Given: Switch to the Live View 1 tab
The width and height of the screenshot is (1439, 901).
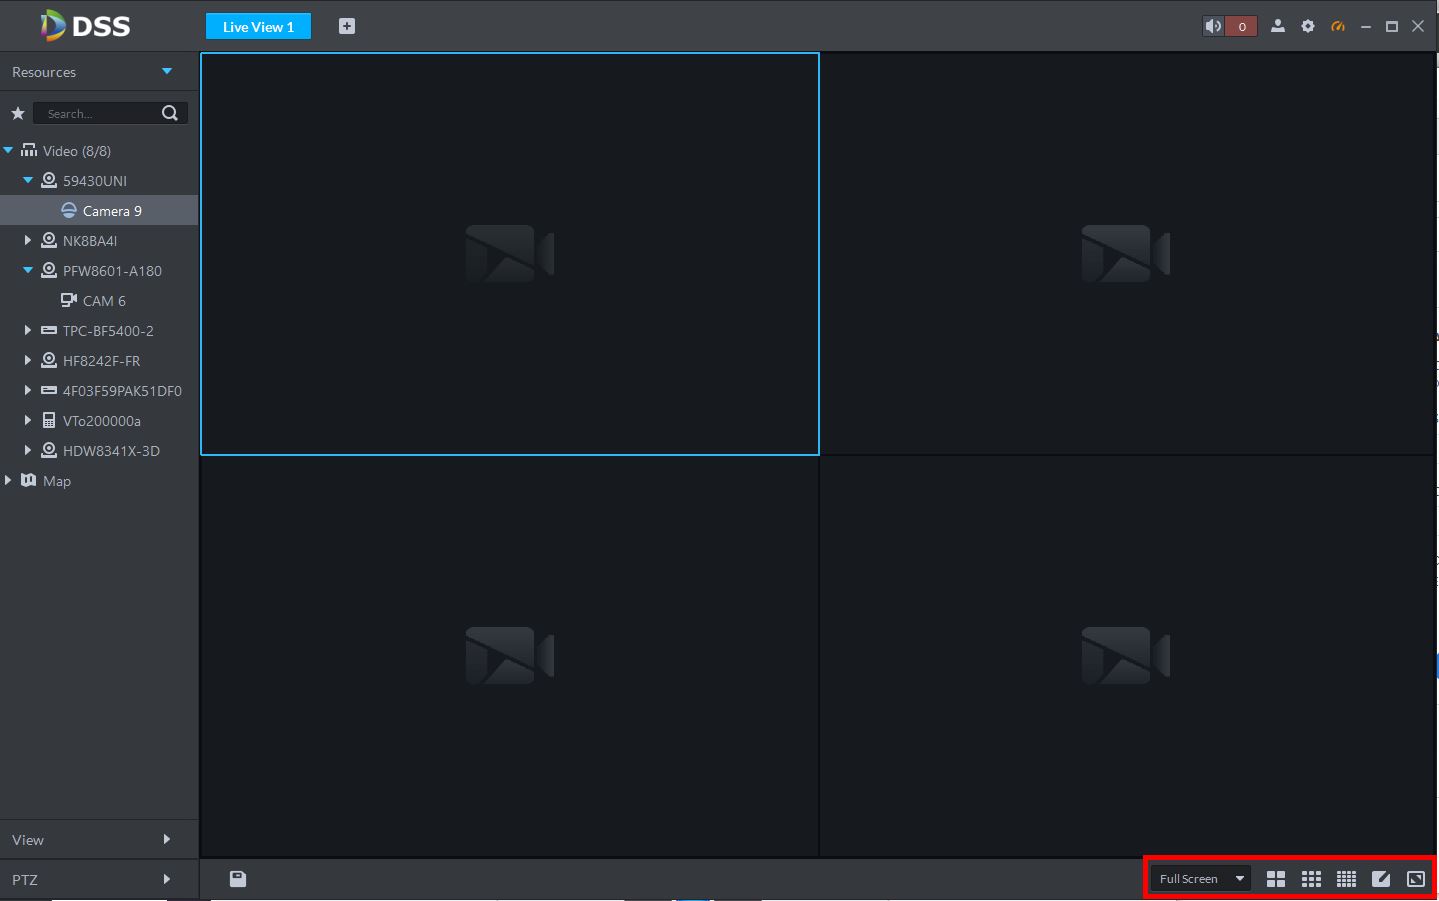Looking at the screenshot, I should pyautogui.click(x=258, y=27).
